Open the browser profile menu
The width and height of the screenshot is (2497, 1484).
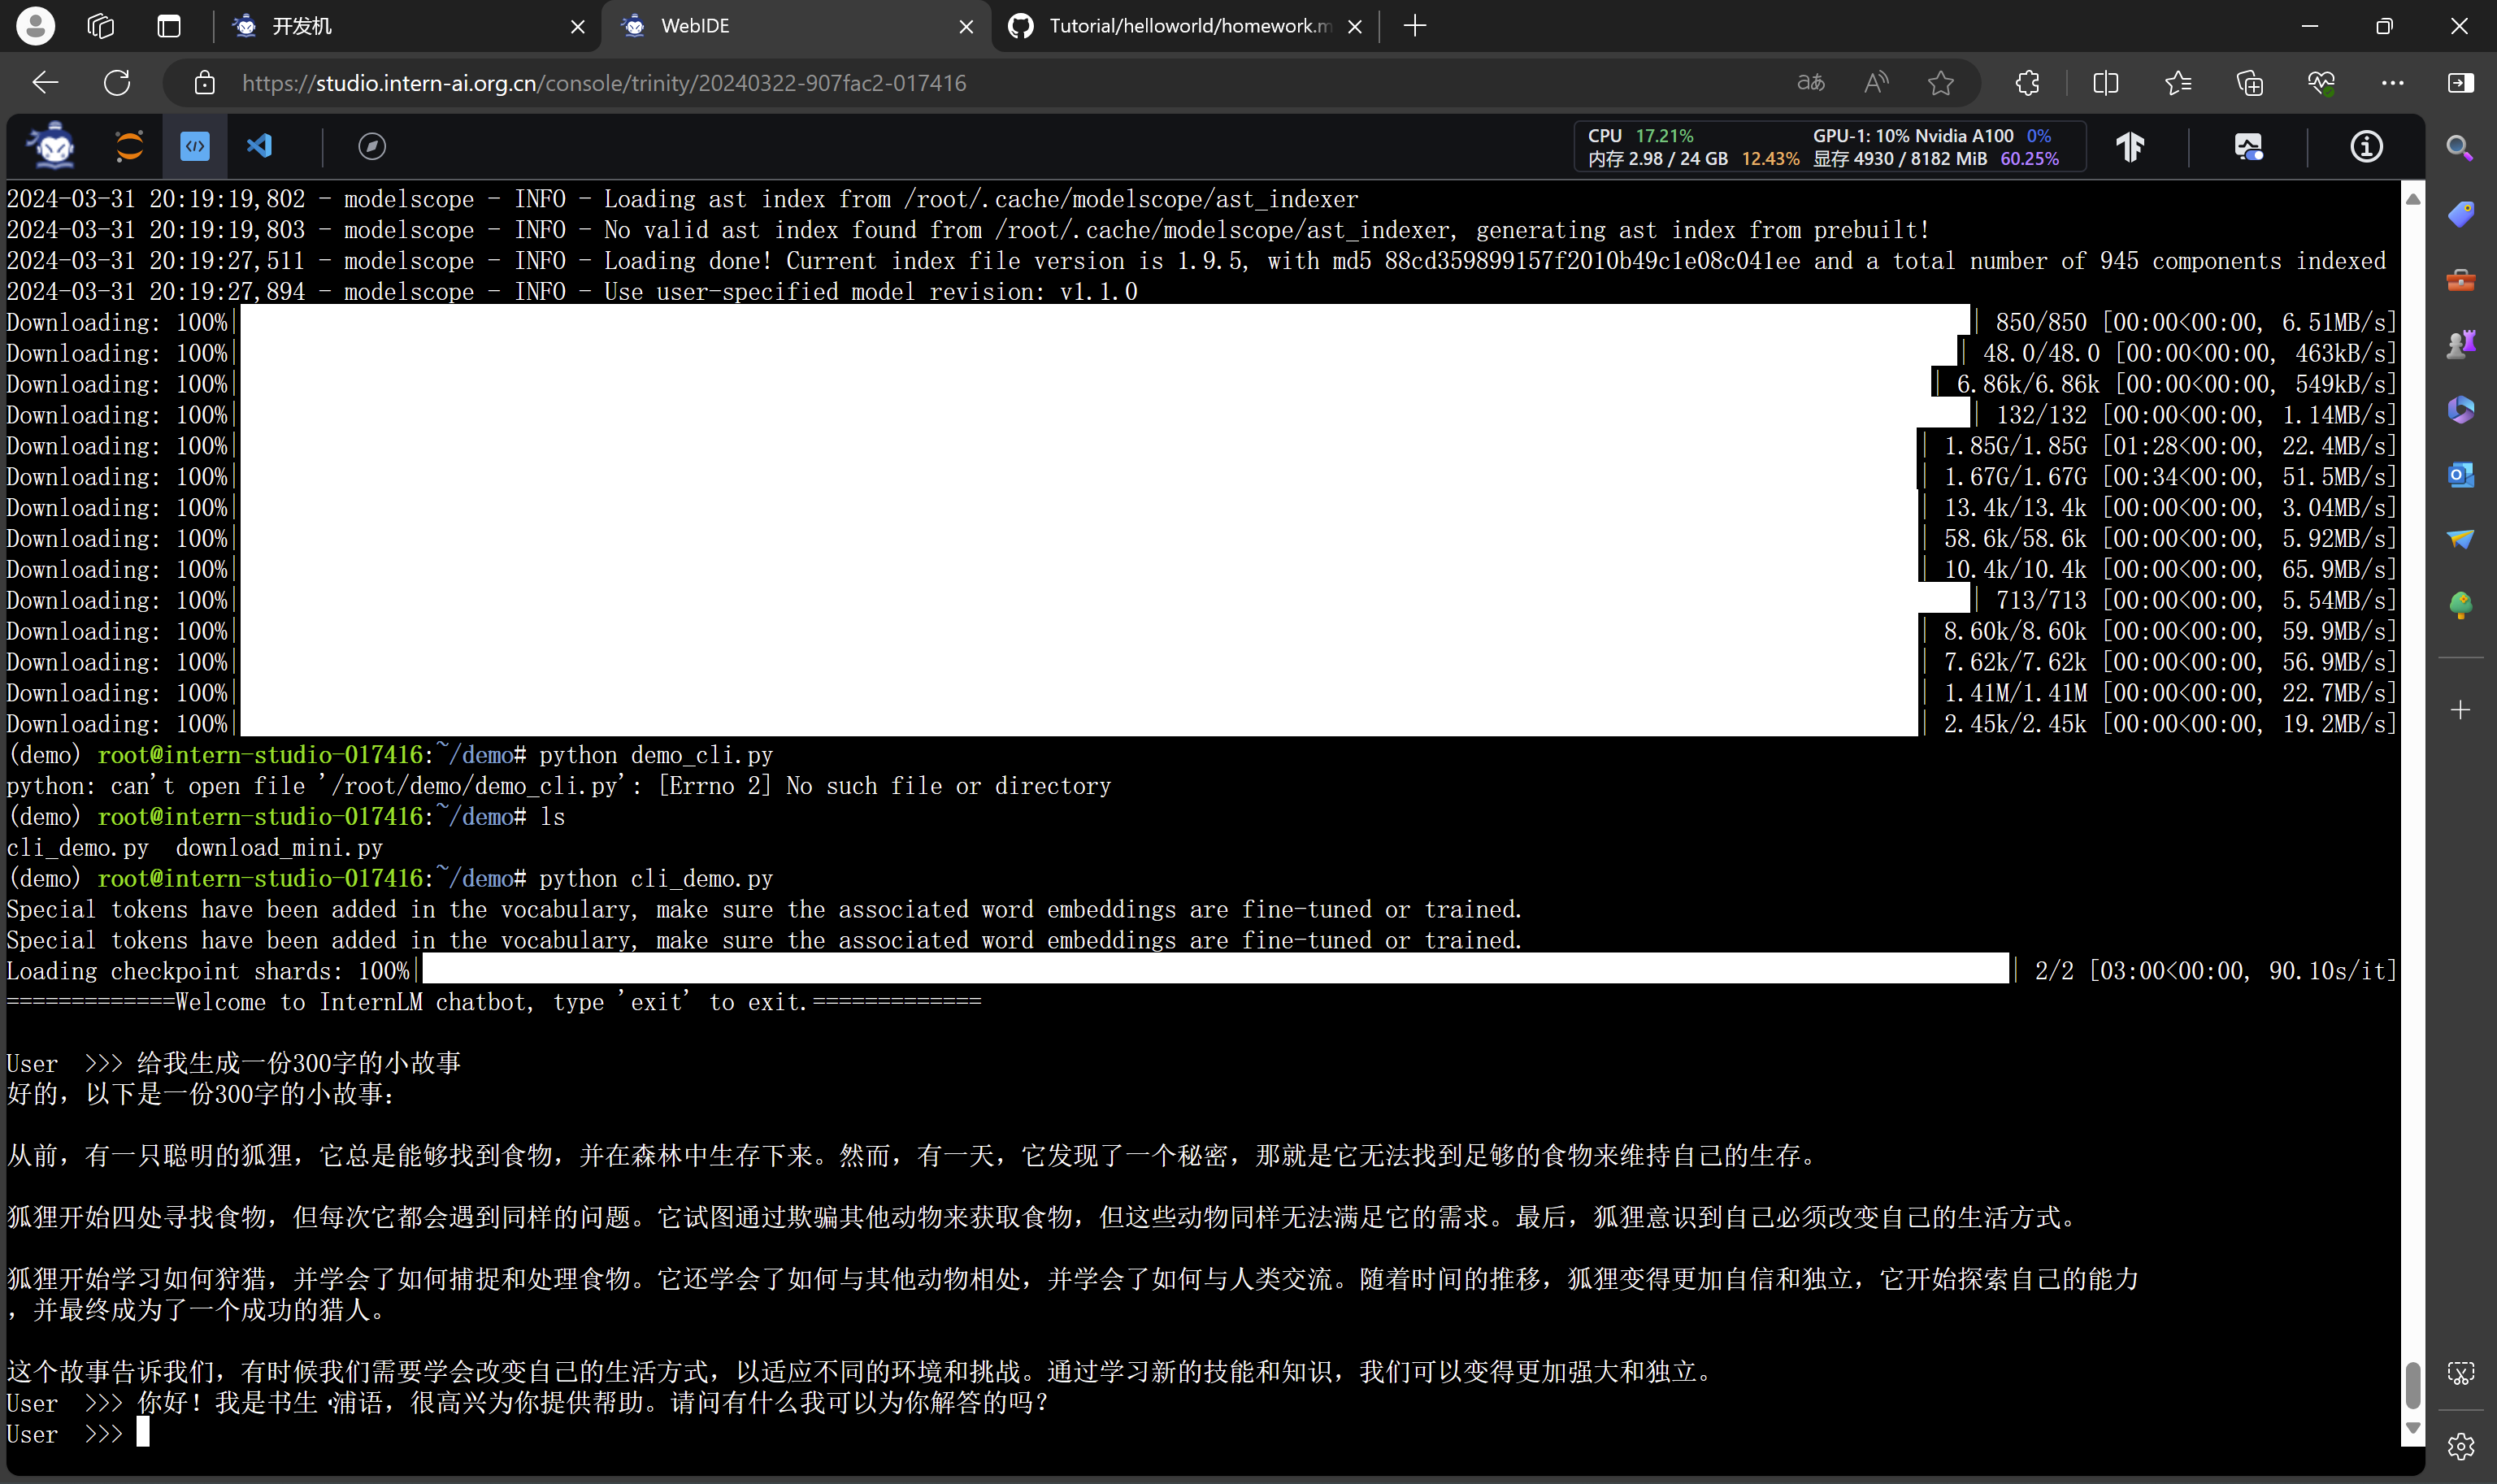point(36,26)
